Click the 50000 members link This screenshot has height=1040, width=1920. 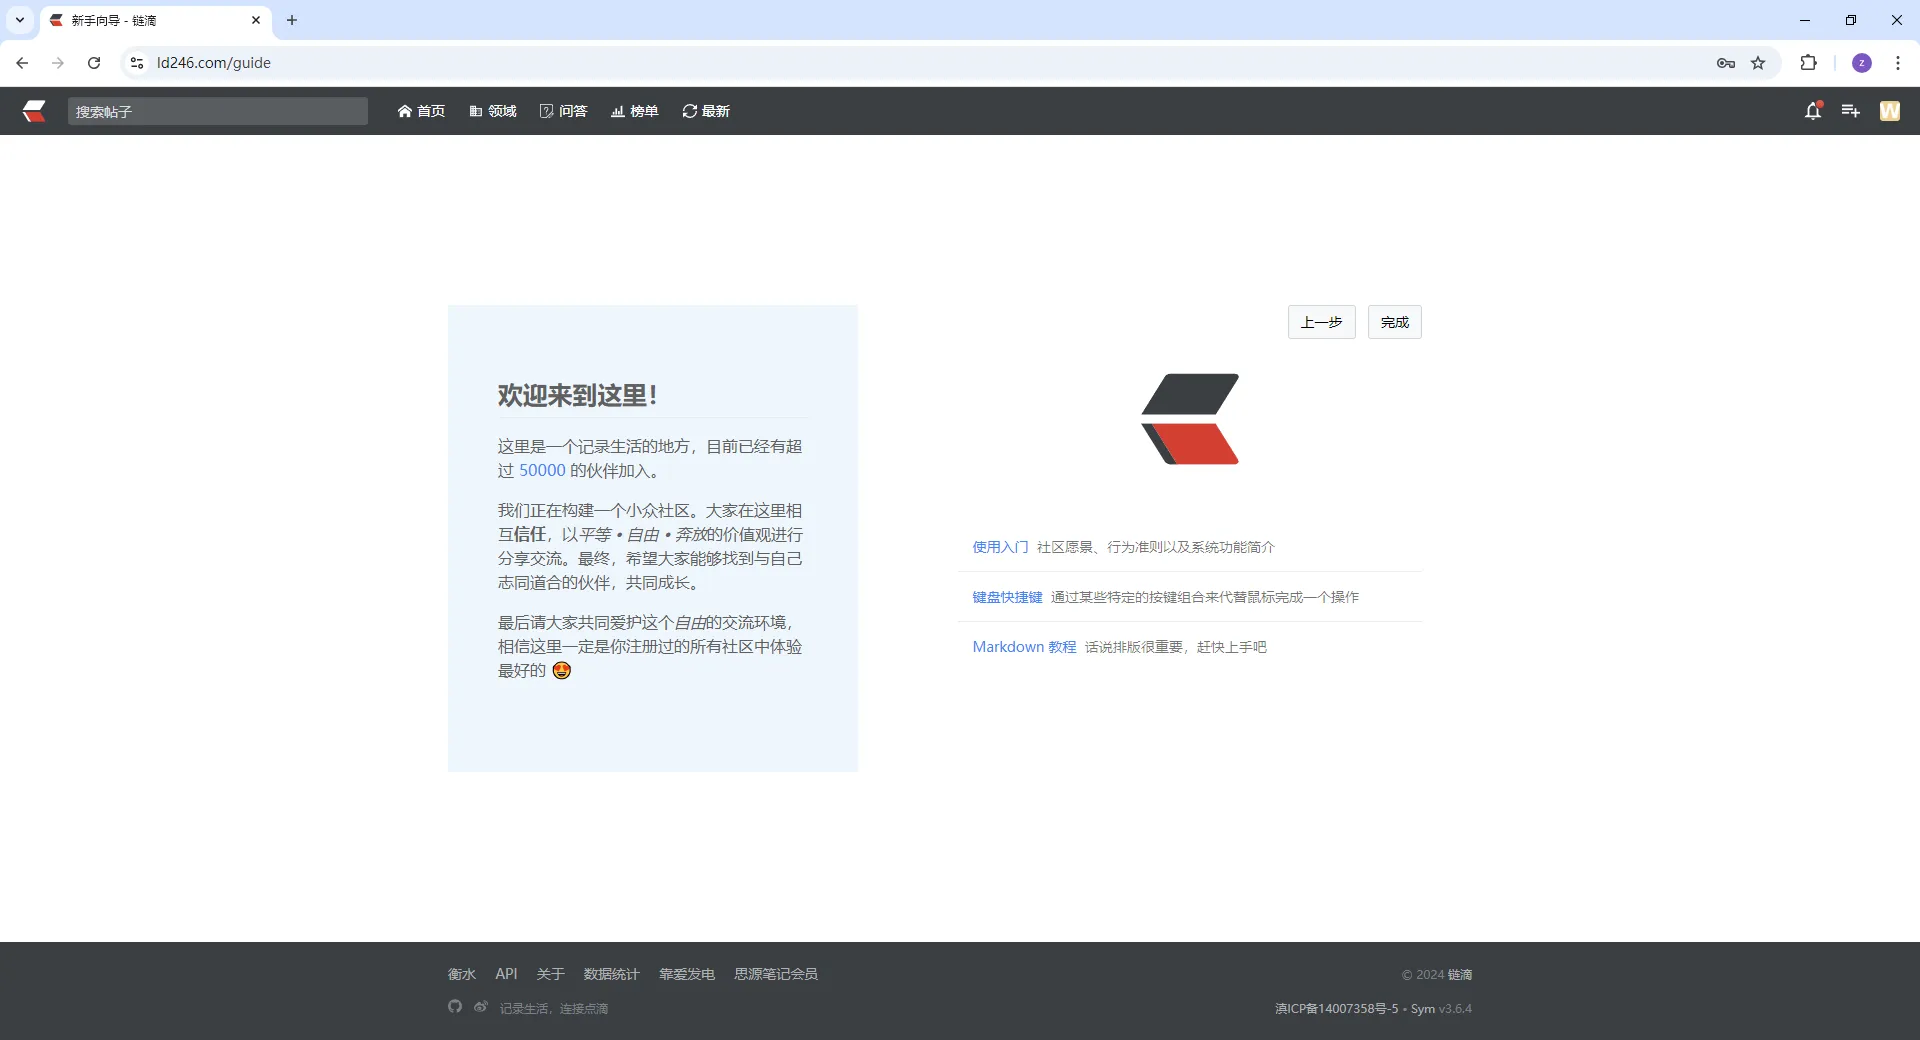click(x=542, y=471)
